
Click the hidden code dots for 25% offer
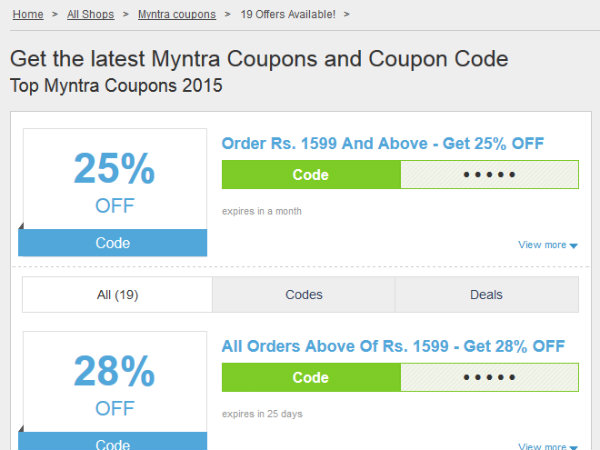click(489, 175)
